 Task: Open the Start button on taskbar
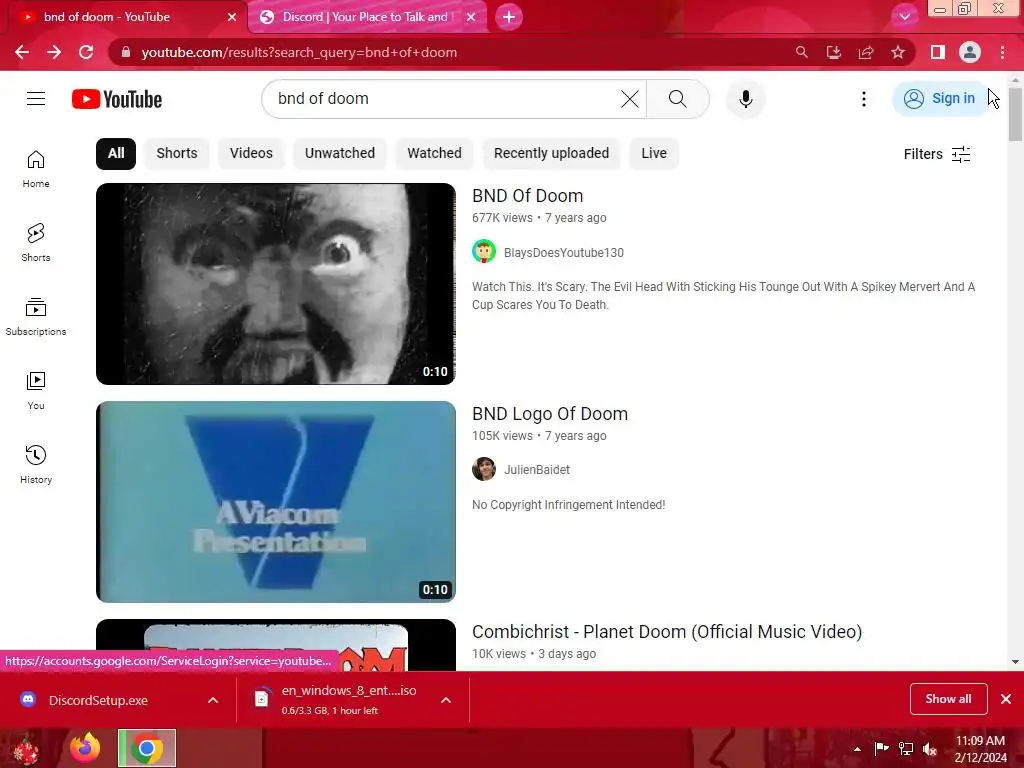pos(27,748)
